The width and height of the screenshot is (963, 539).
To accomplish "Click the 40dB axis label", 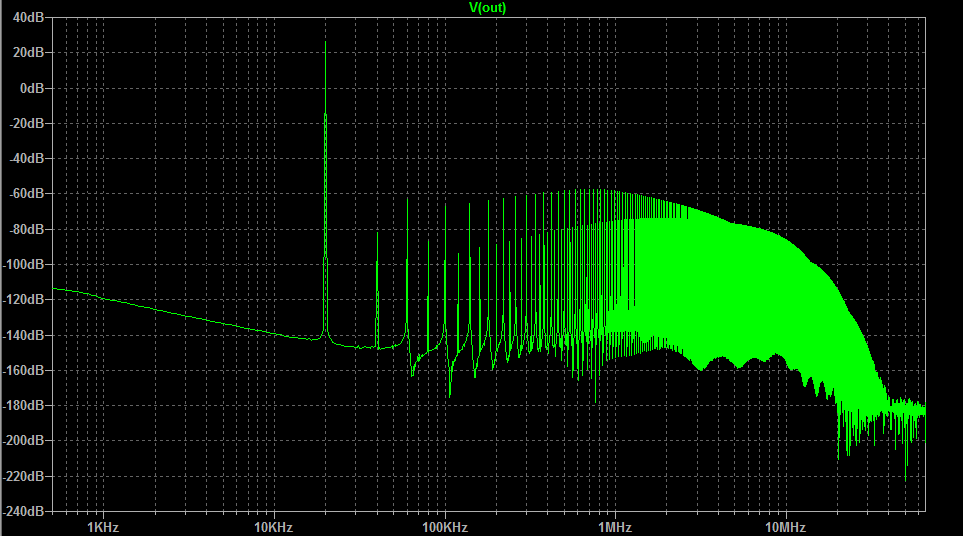I will 28,18.
